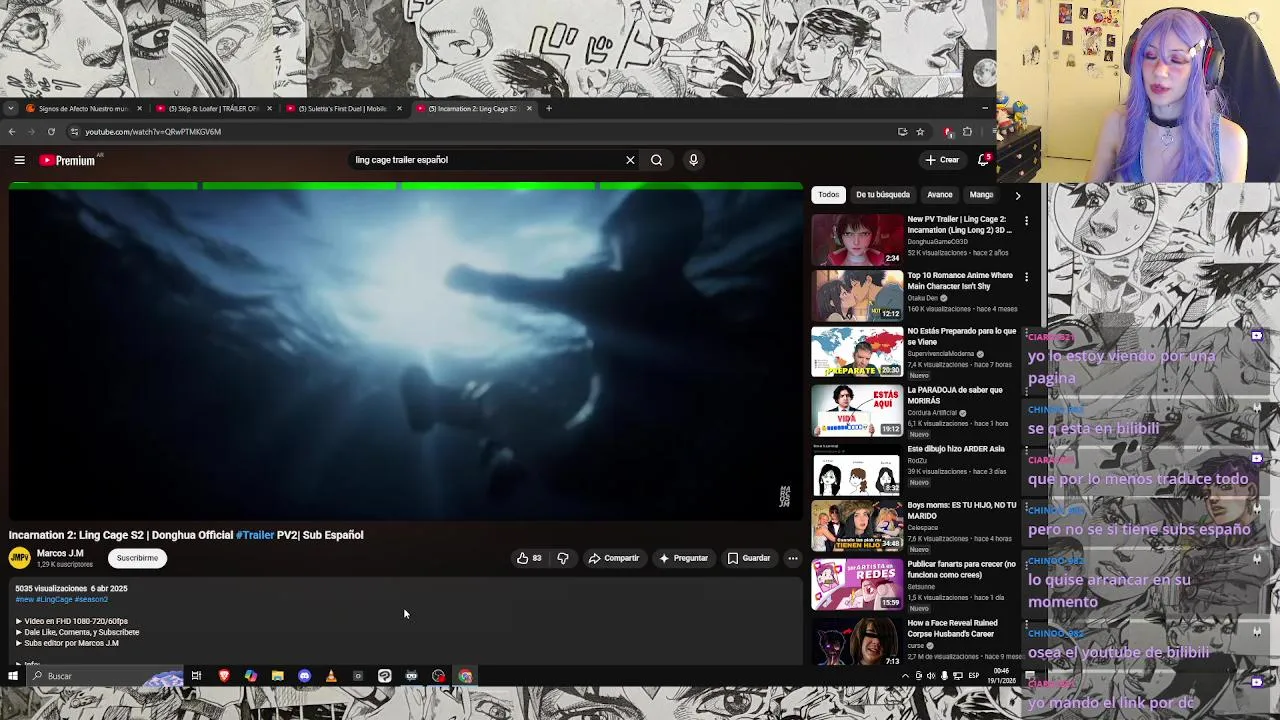Open the taskbar clock and date
This screenshot has width=1280, height=720.
1003,676
